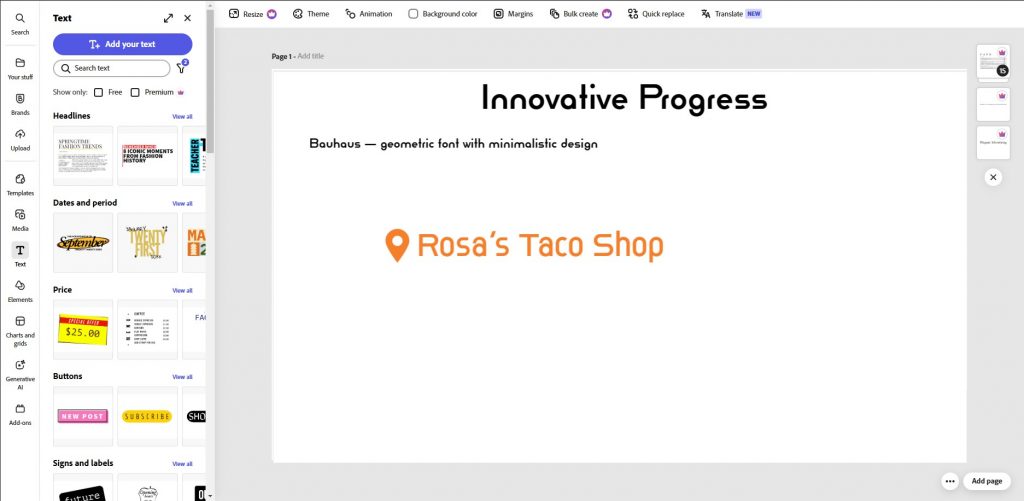Select the Rosa's Taco Shop text
The height and width of the screenshot is (501, 1024).
pyautogui.click(x=540, y=246)
